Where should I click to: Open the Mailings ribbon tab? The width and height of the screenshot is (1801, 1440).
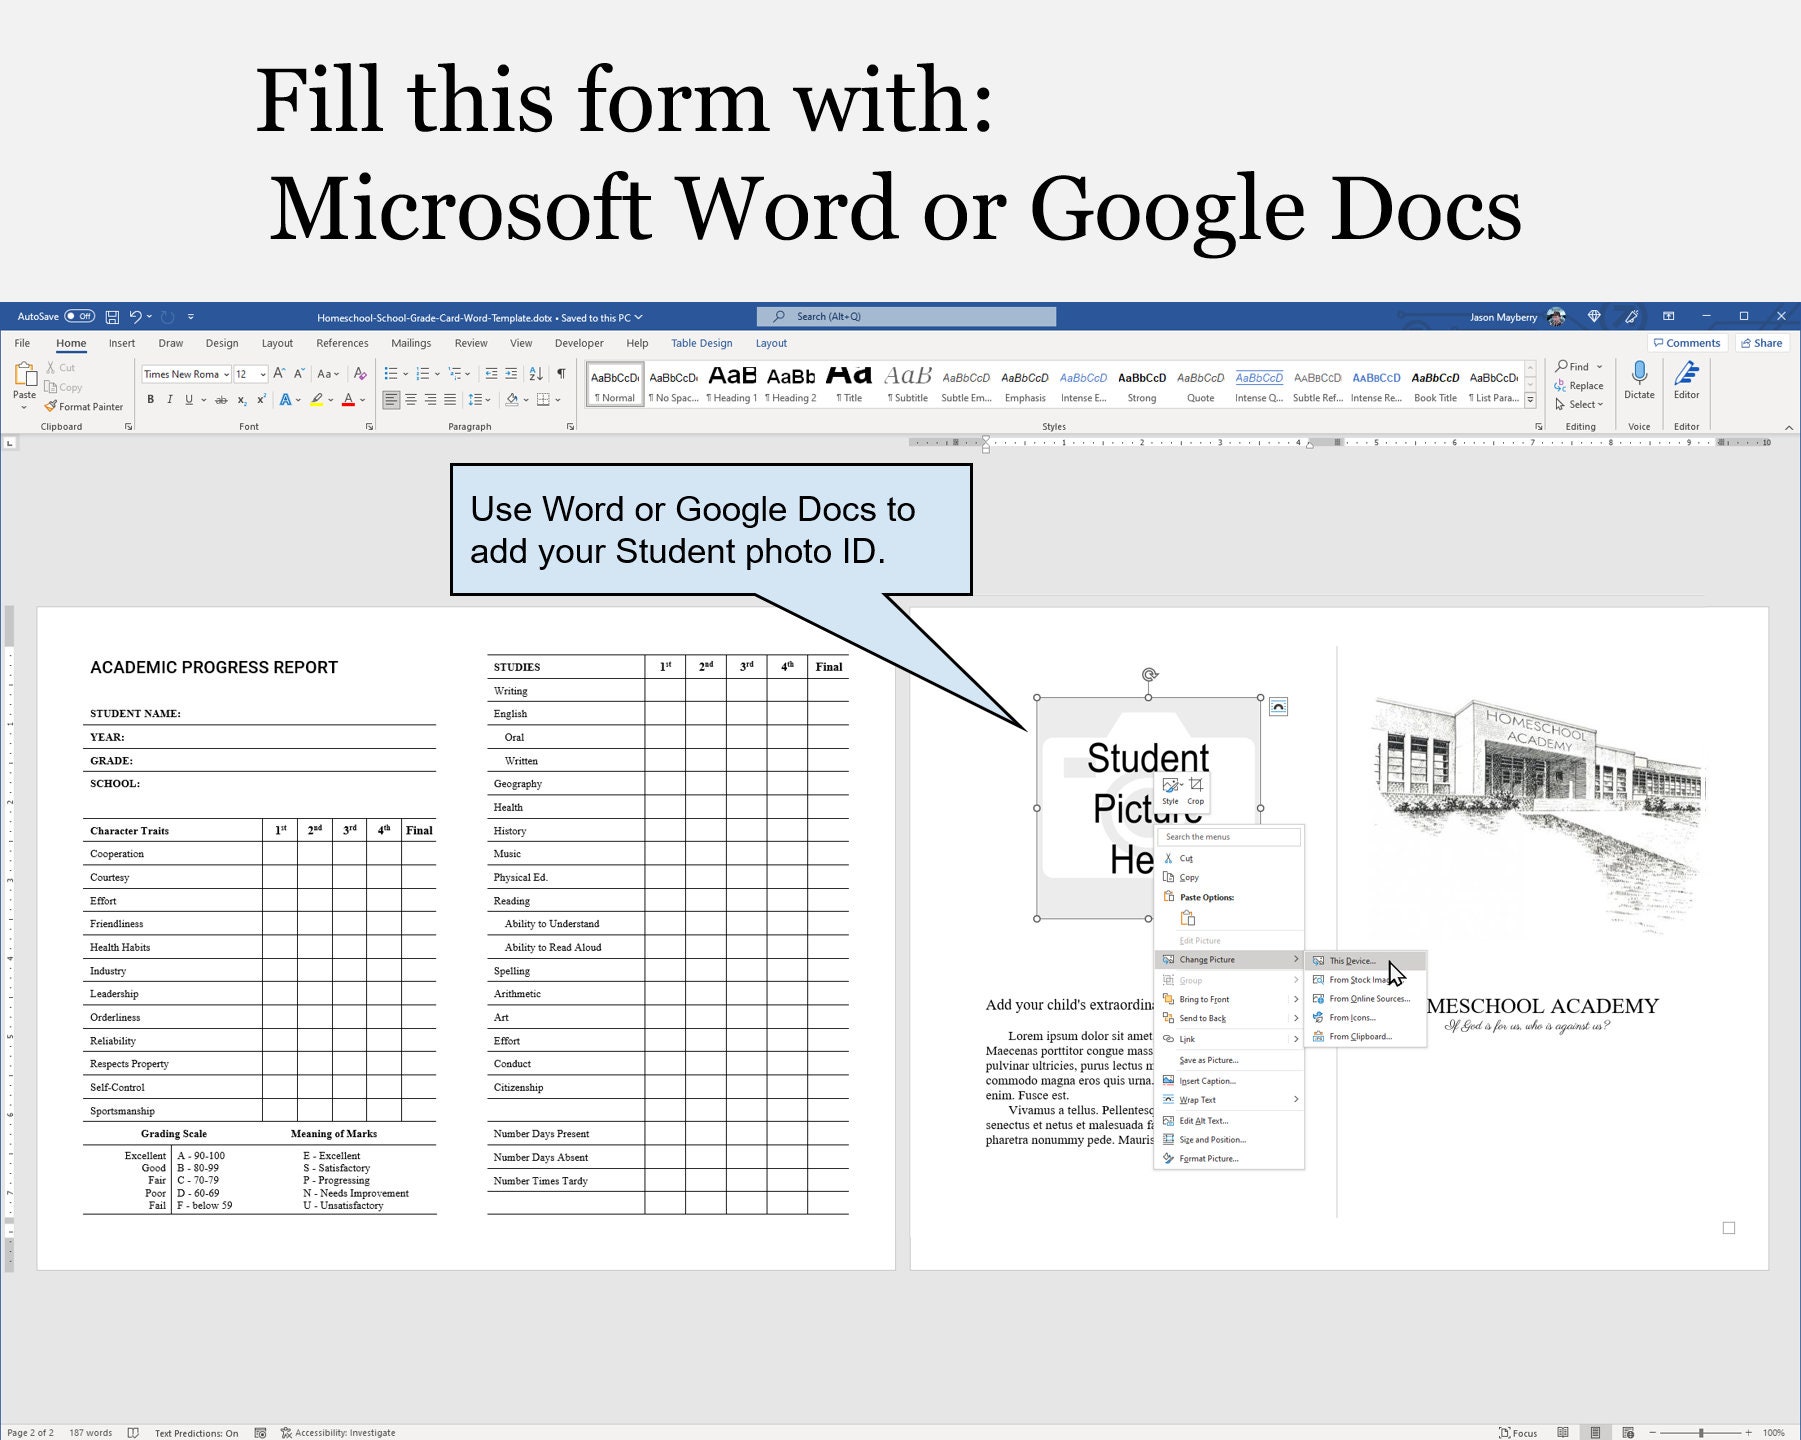(x=411, y=343)
